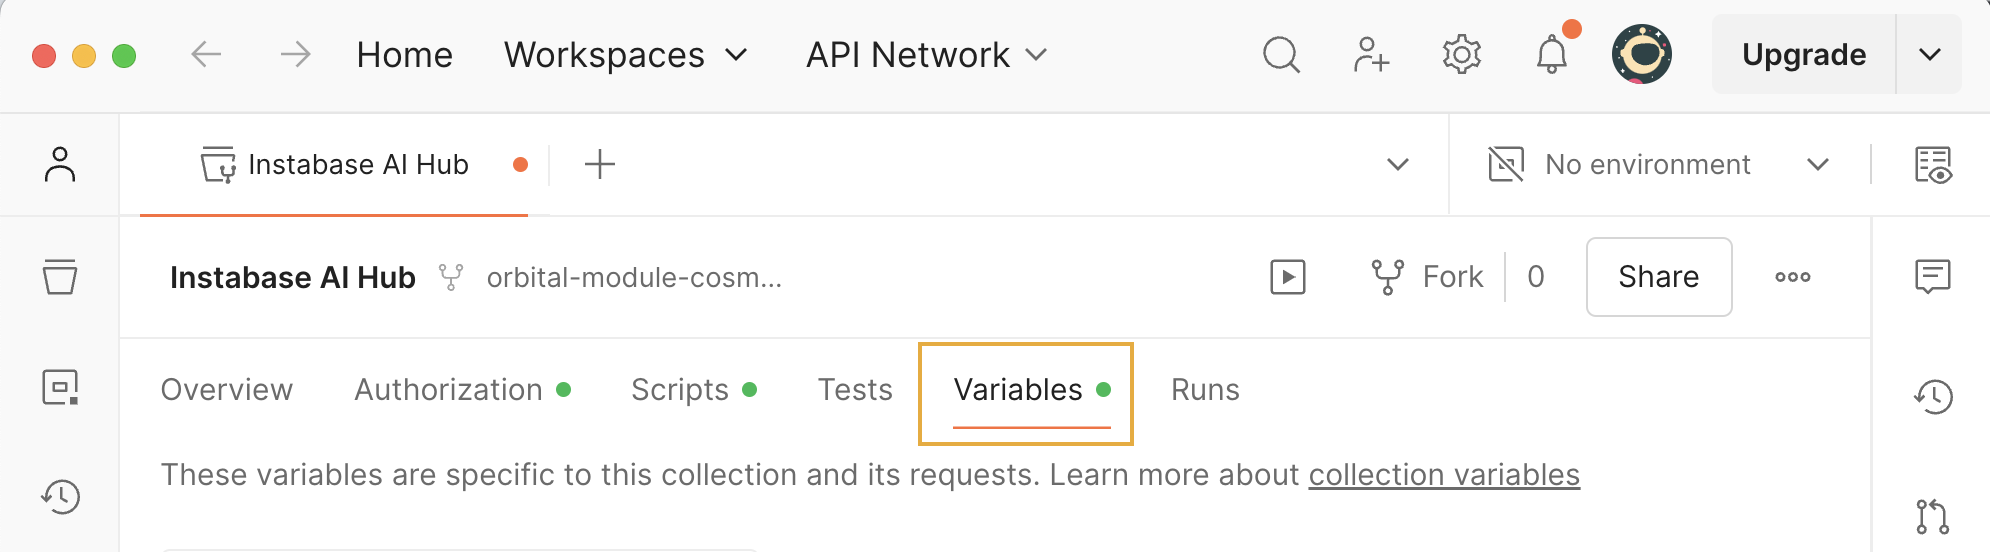Expand the API Network dropdown
The image size is (1990, 552).
pos(926,55)
